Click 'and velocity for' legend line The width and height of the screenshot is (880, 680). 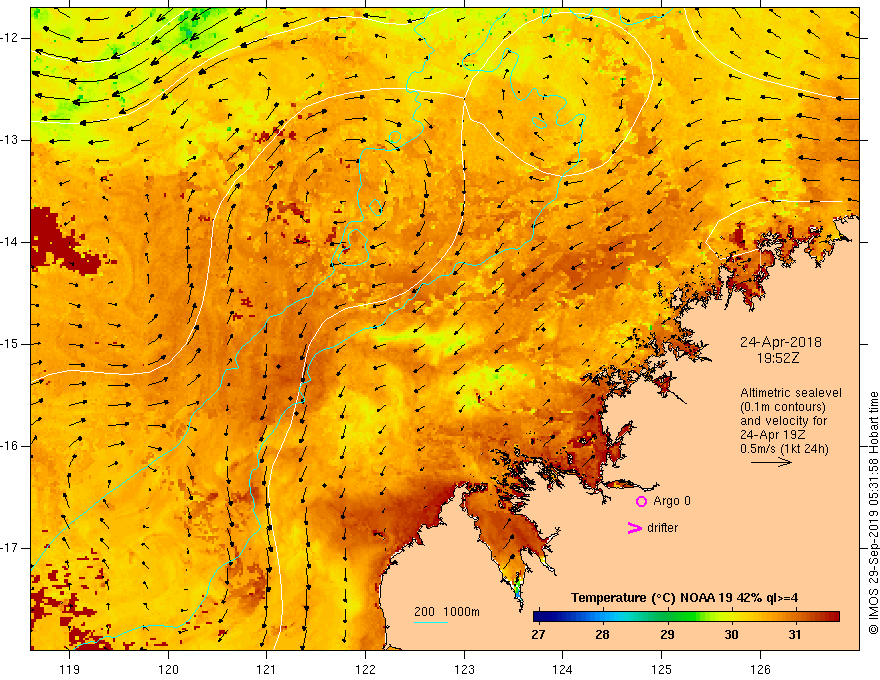(783, 421)
